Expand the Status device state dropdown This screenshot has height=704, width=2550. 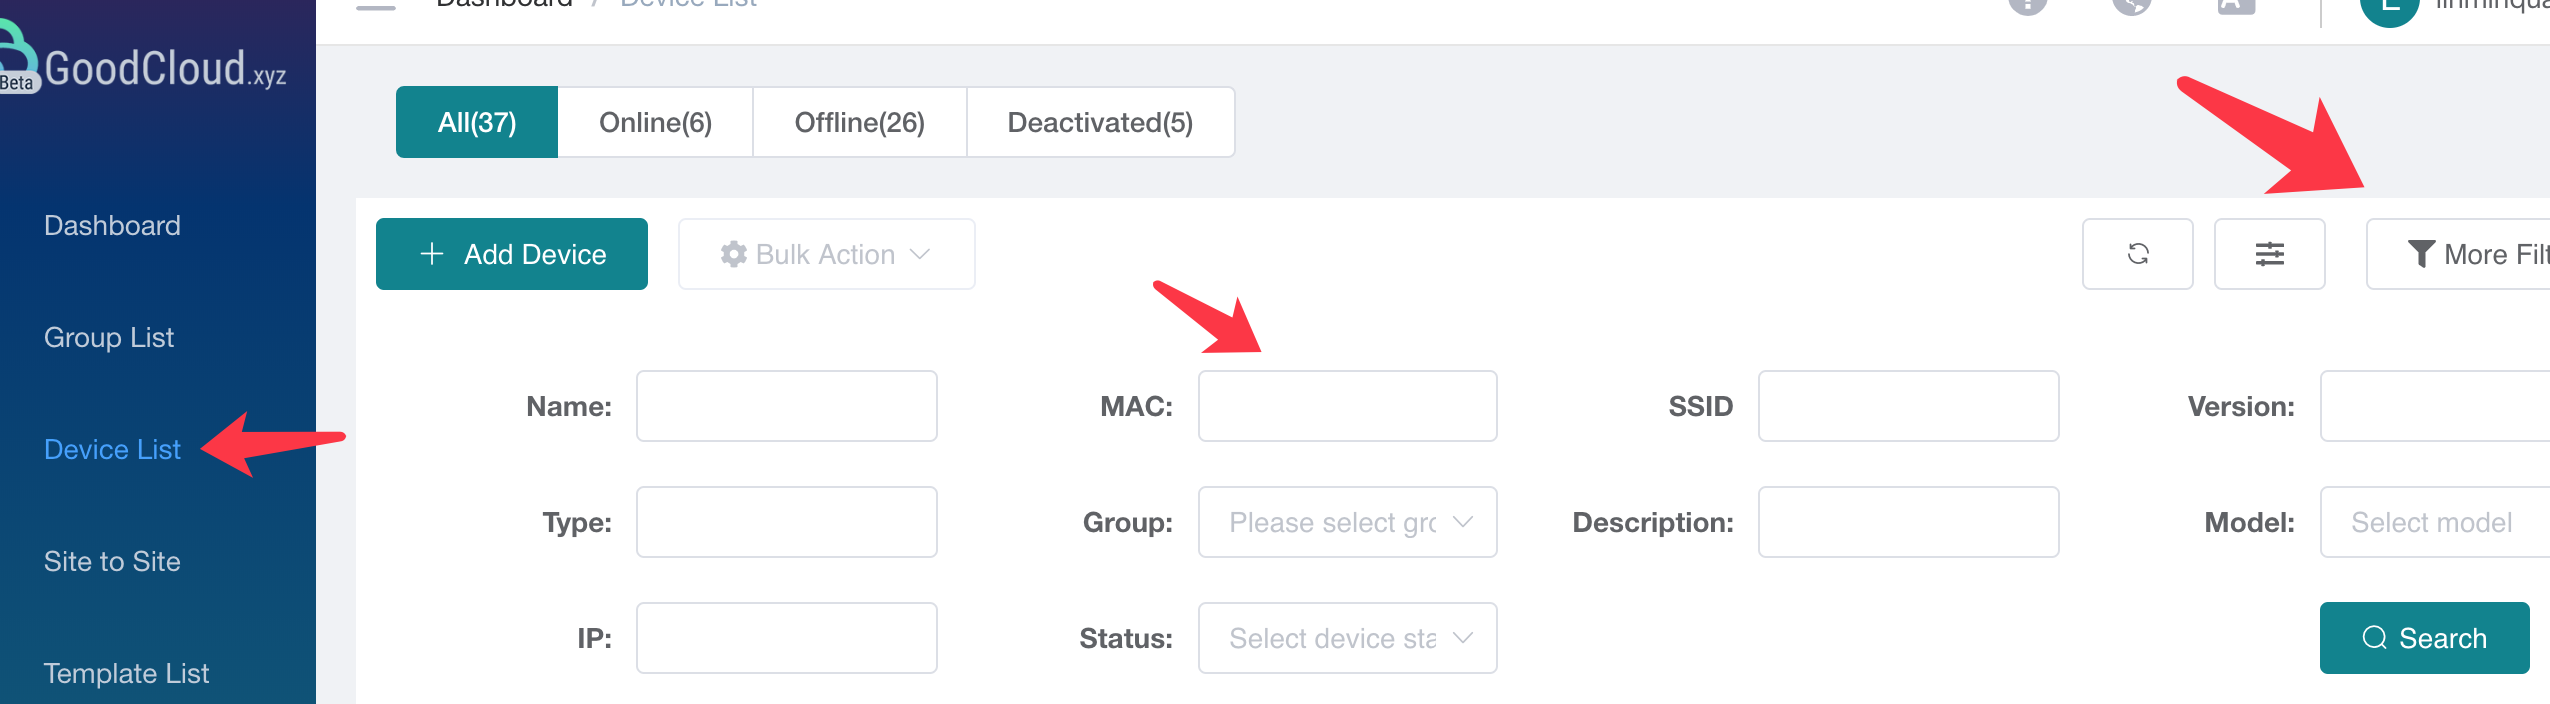point(1347,638)
